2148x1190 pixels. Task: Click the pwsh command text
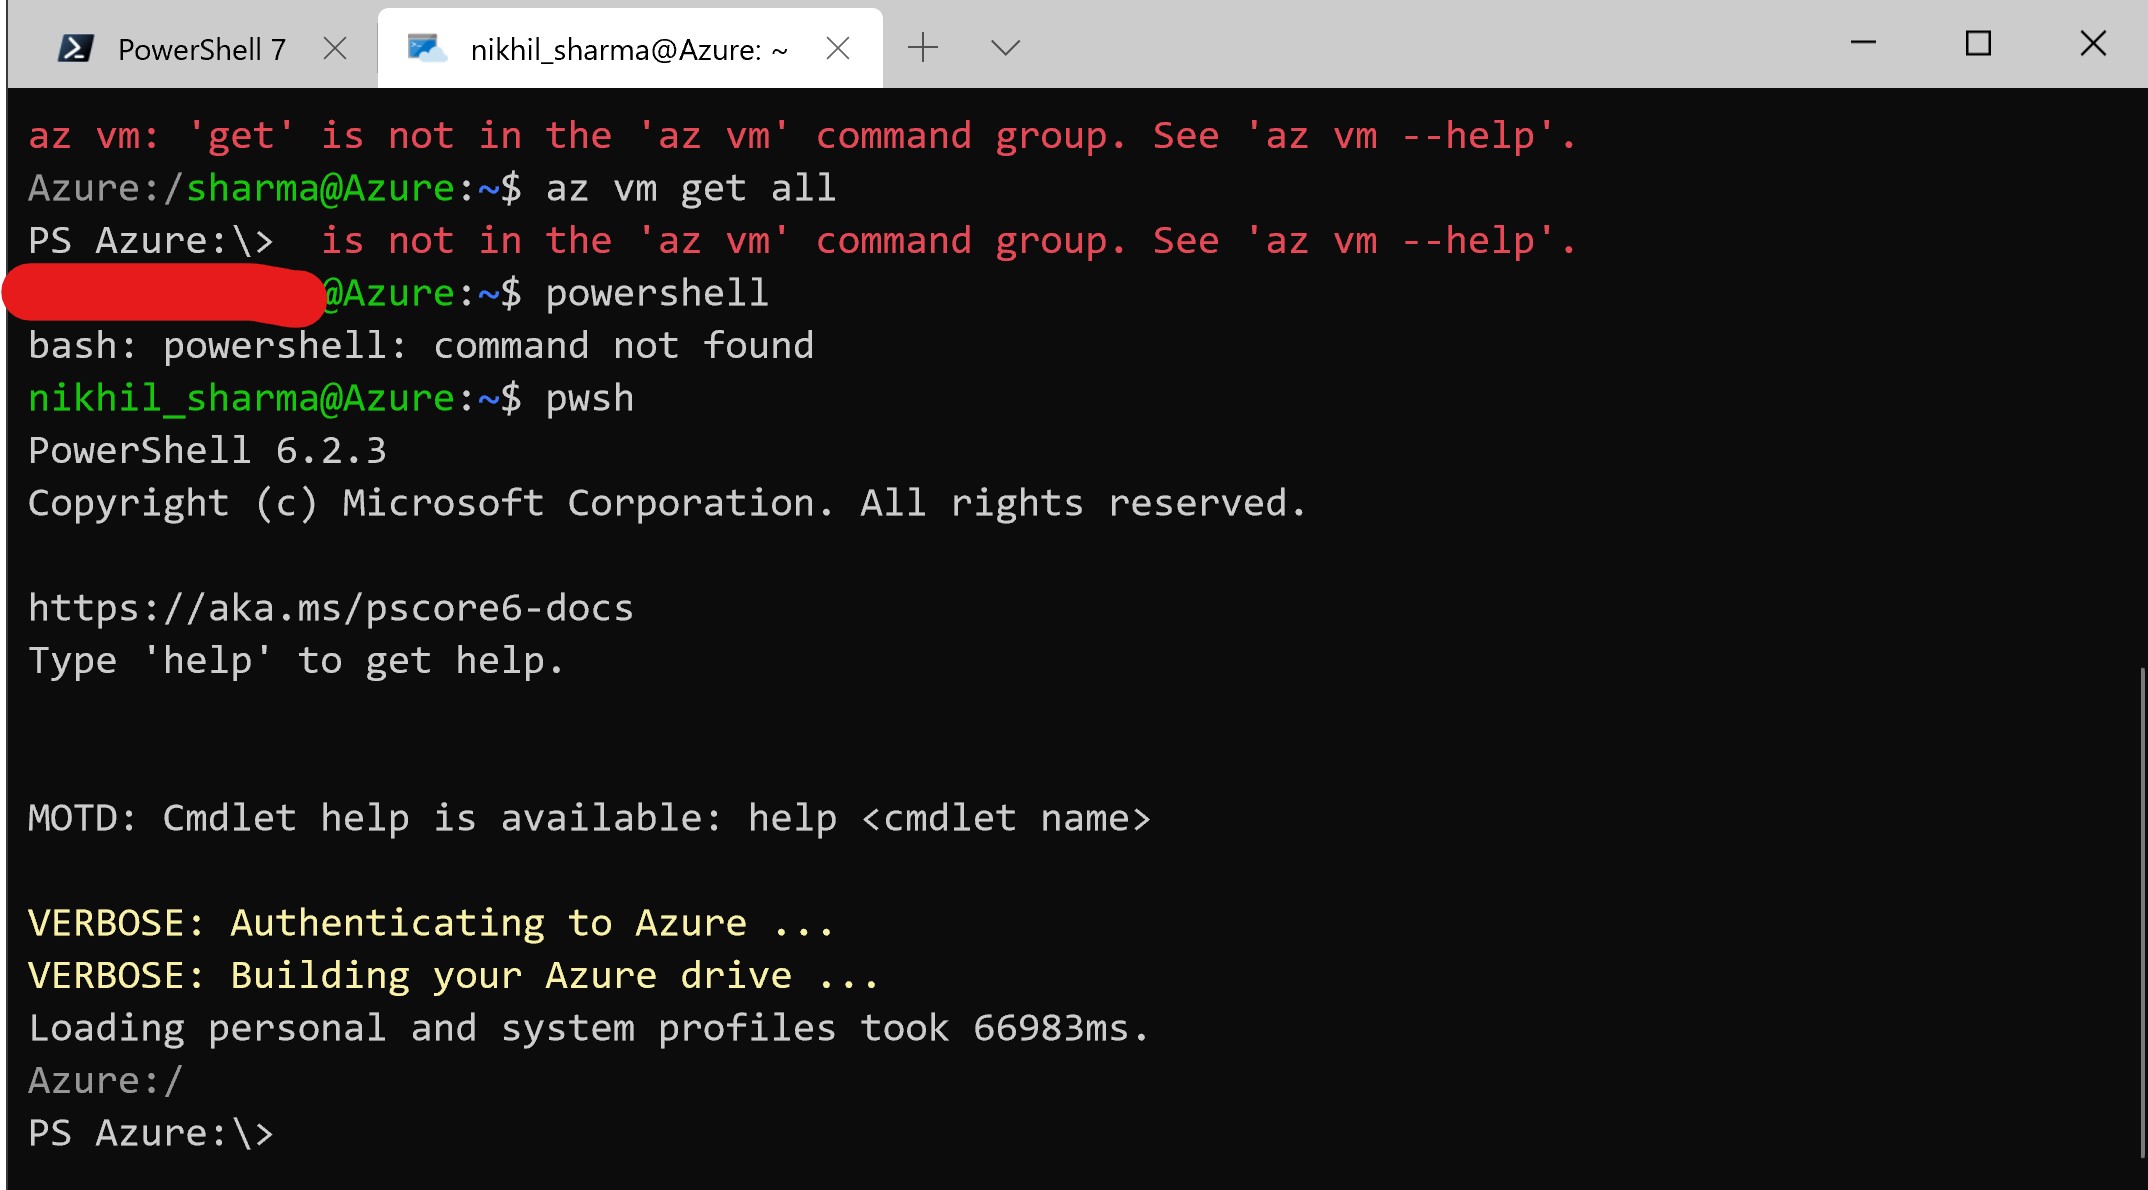point(589,397)
